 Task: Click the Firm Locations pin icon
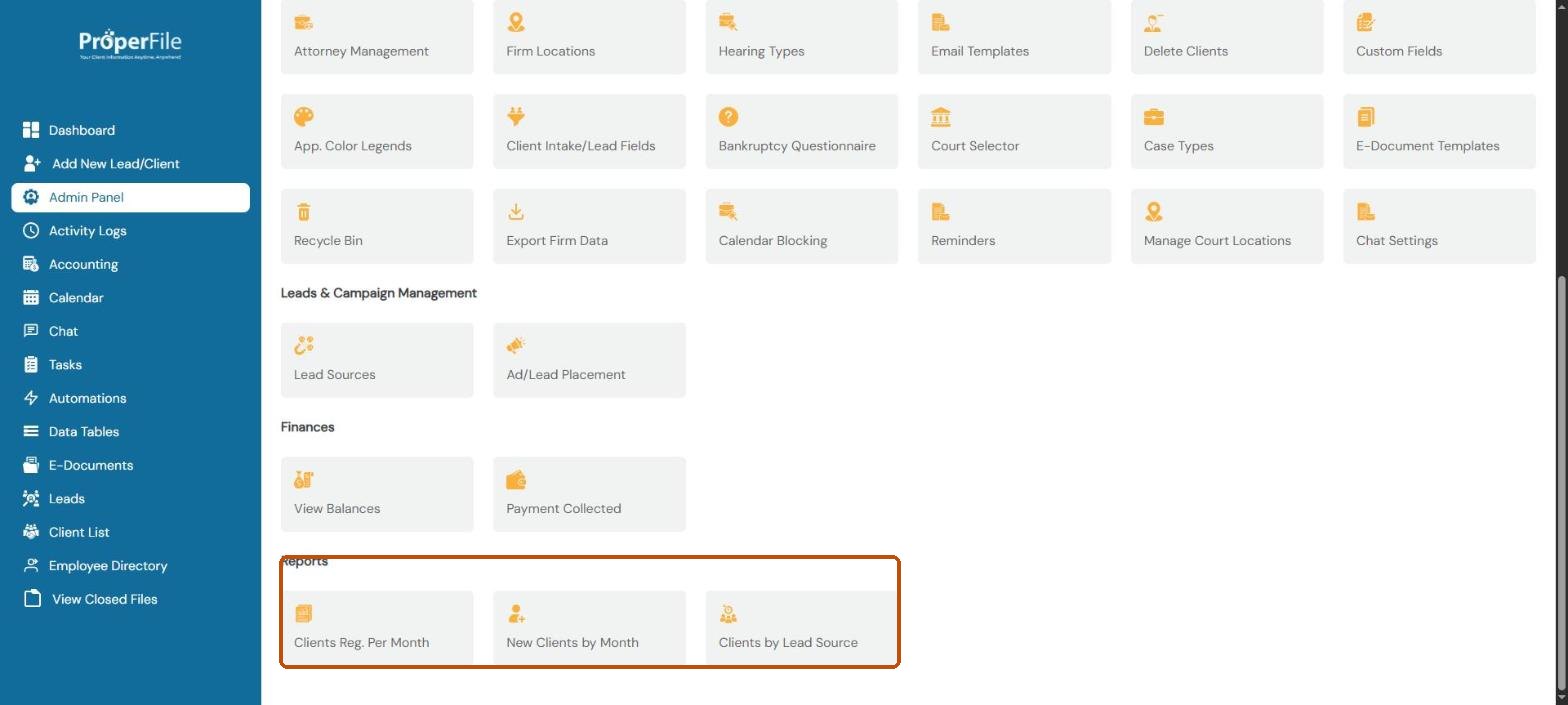[516, 22]
